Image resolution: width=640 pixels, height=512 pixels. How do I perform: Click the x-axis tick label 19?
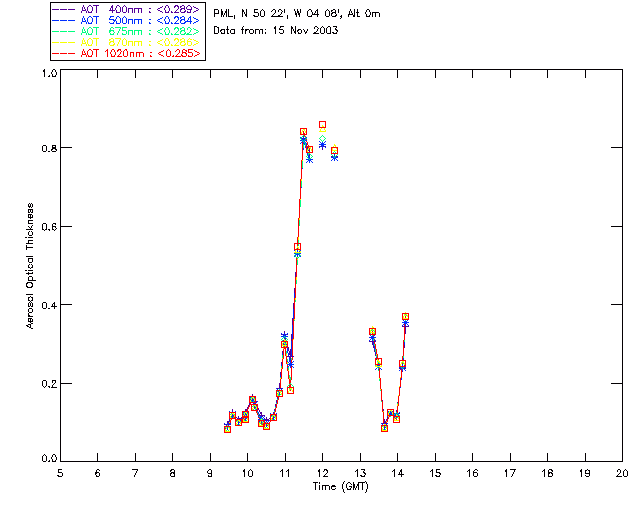point(585,473)
